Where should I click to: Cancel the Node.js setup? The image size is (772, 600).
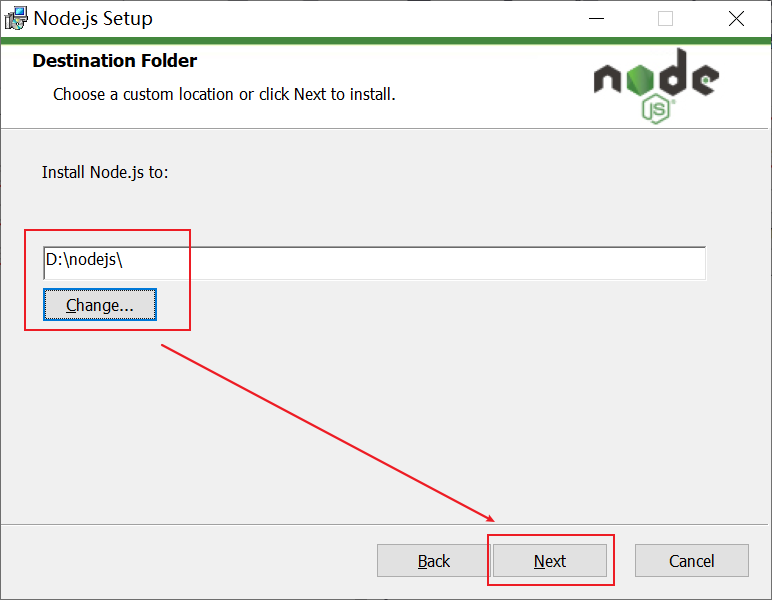click(692, 561)
